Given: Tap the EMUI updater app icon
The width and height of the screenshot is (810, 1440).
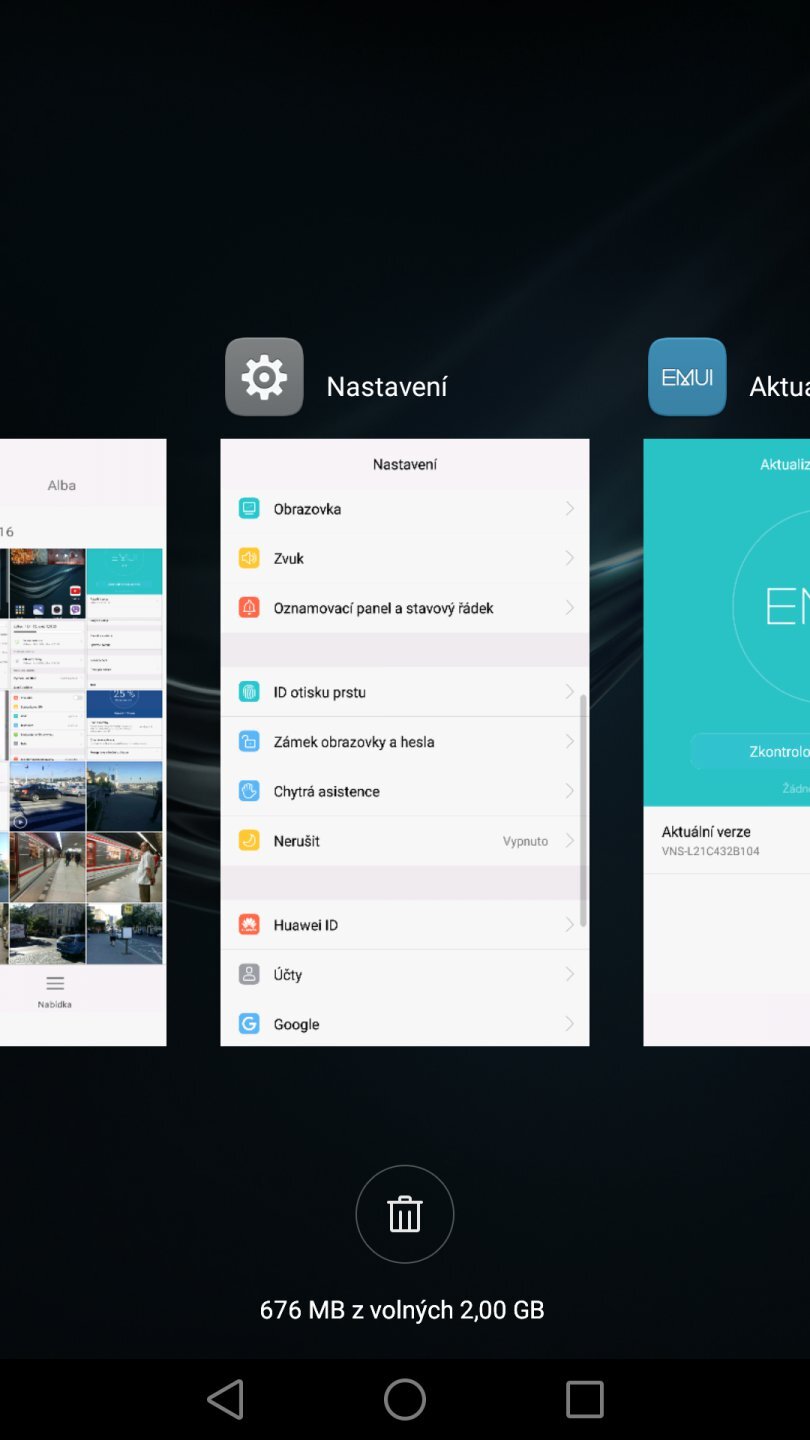Looking at the screenshot, I should point(687,377).
